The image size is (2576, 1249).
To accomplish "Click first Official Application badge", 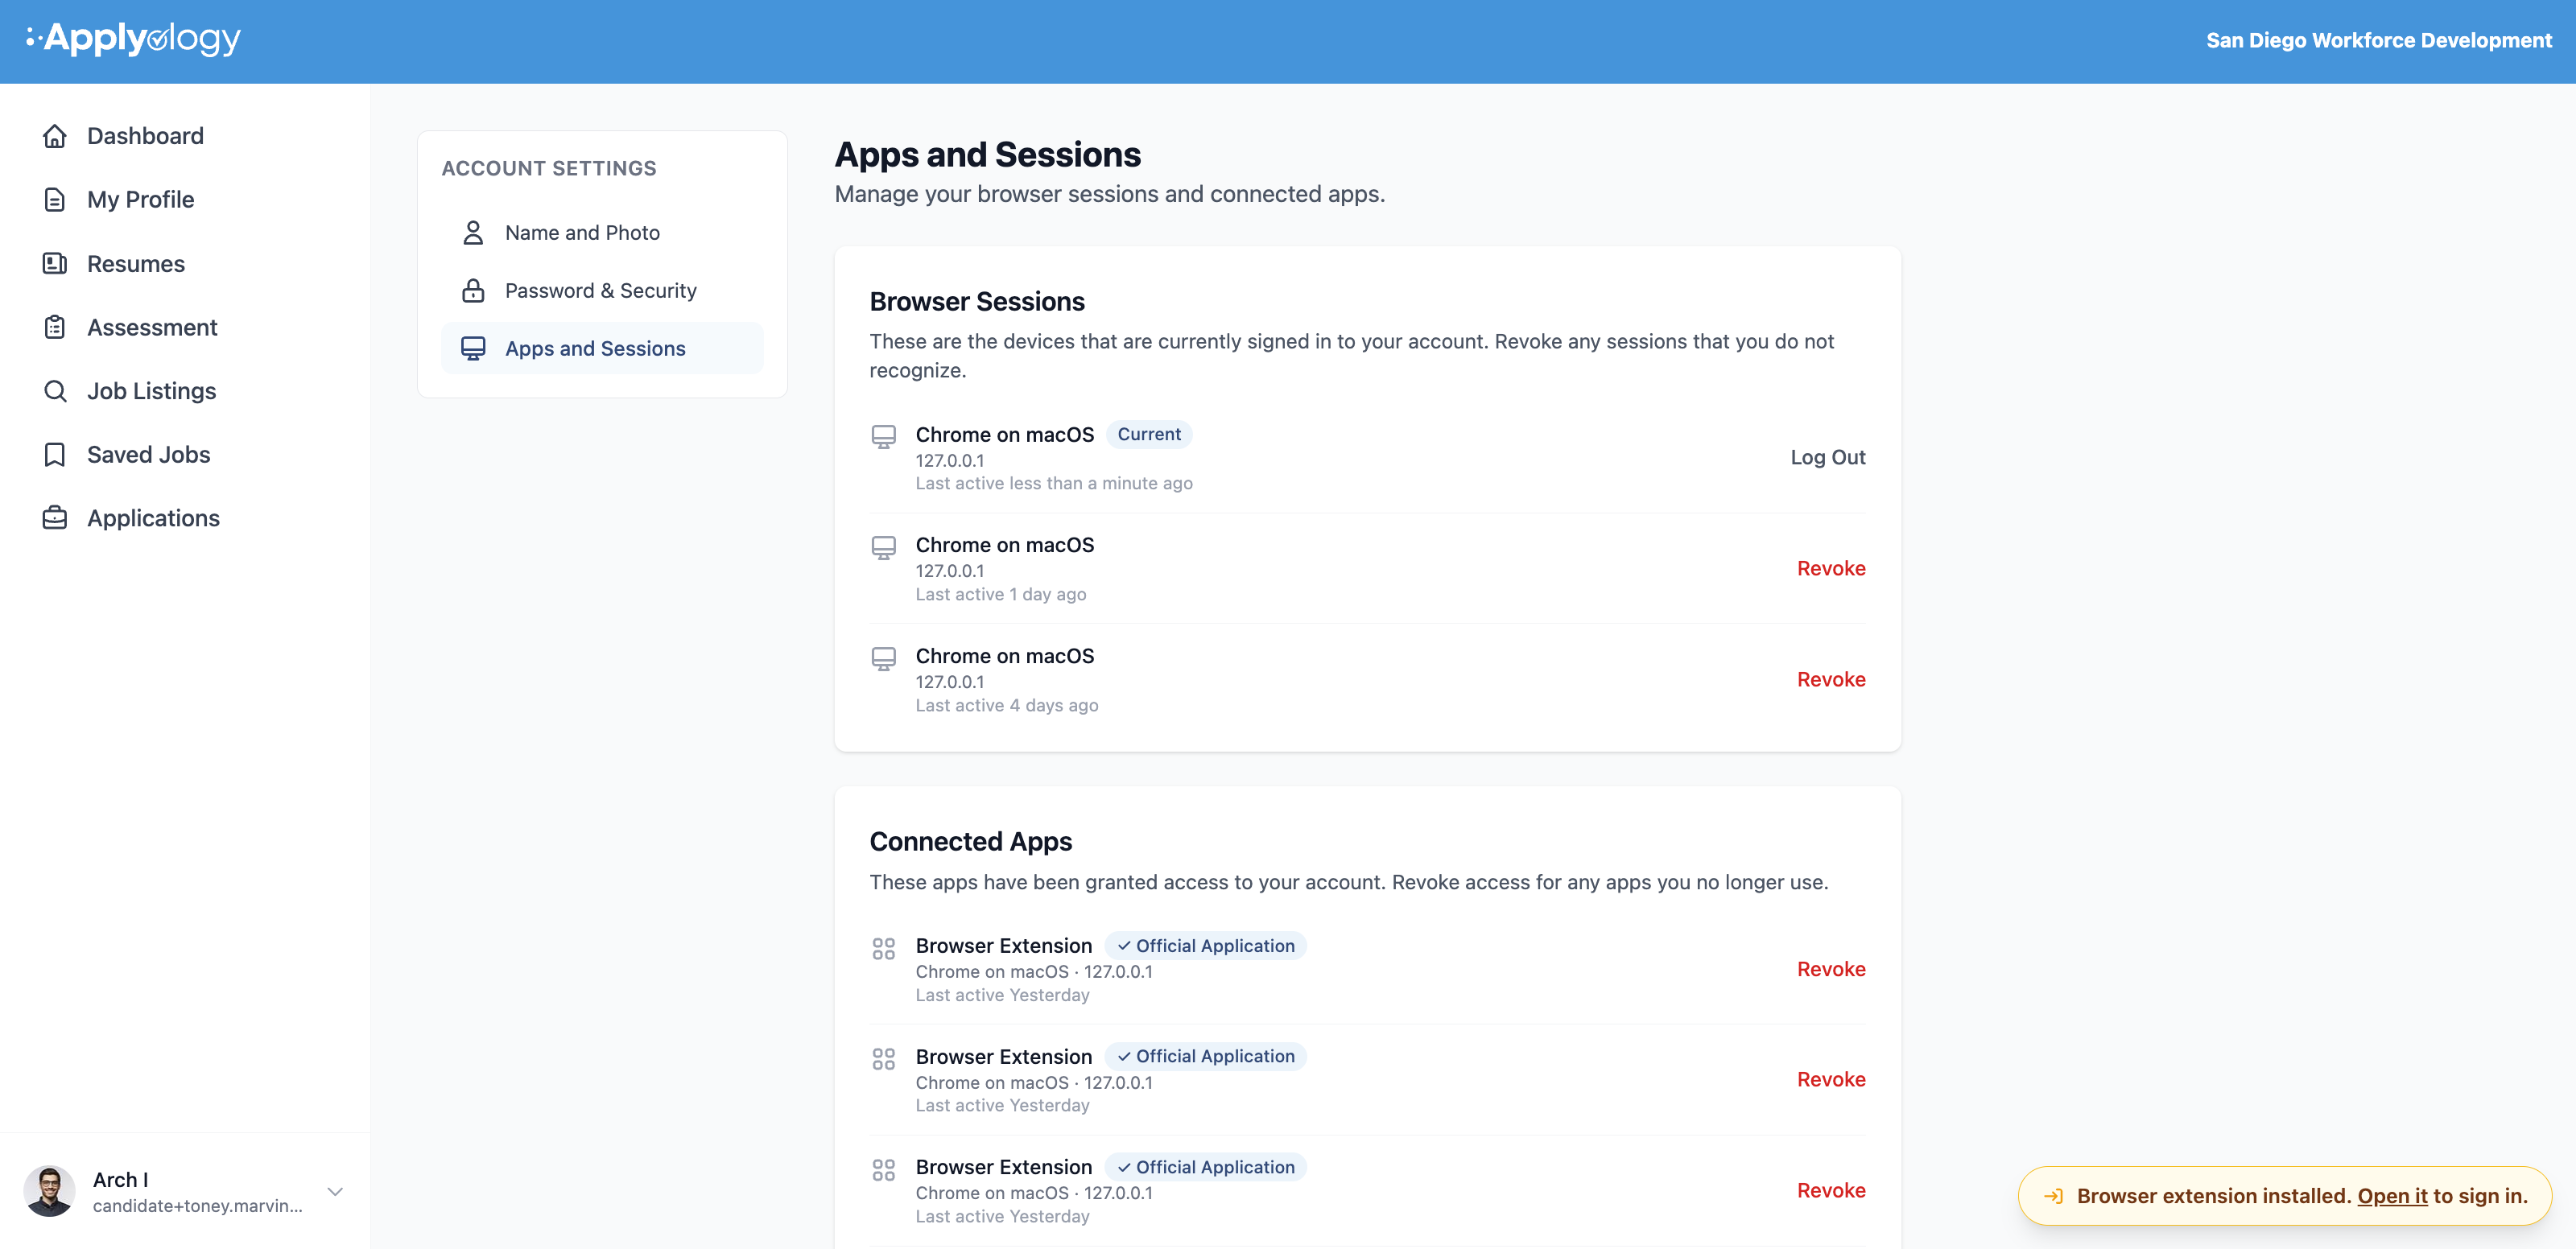I will coord(1206,946).
